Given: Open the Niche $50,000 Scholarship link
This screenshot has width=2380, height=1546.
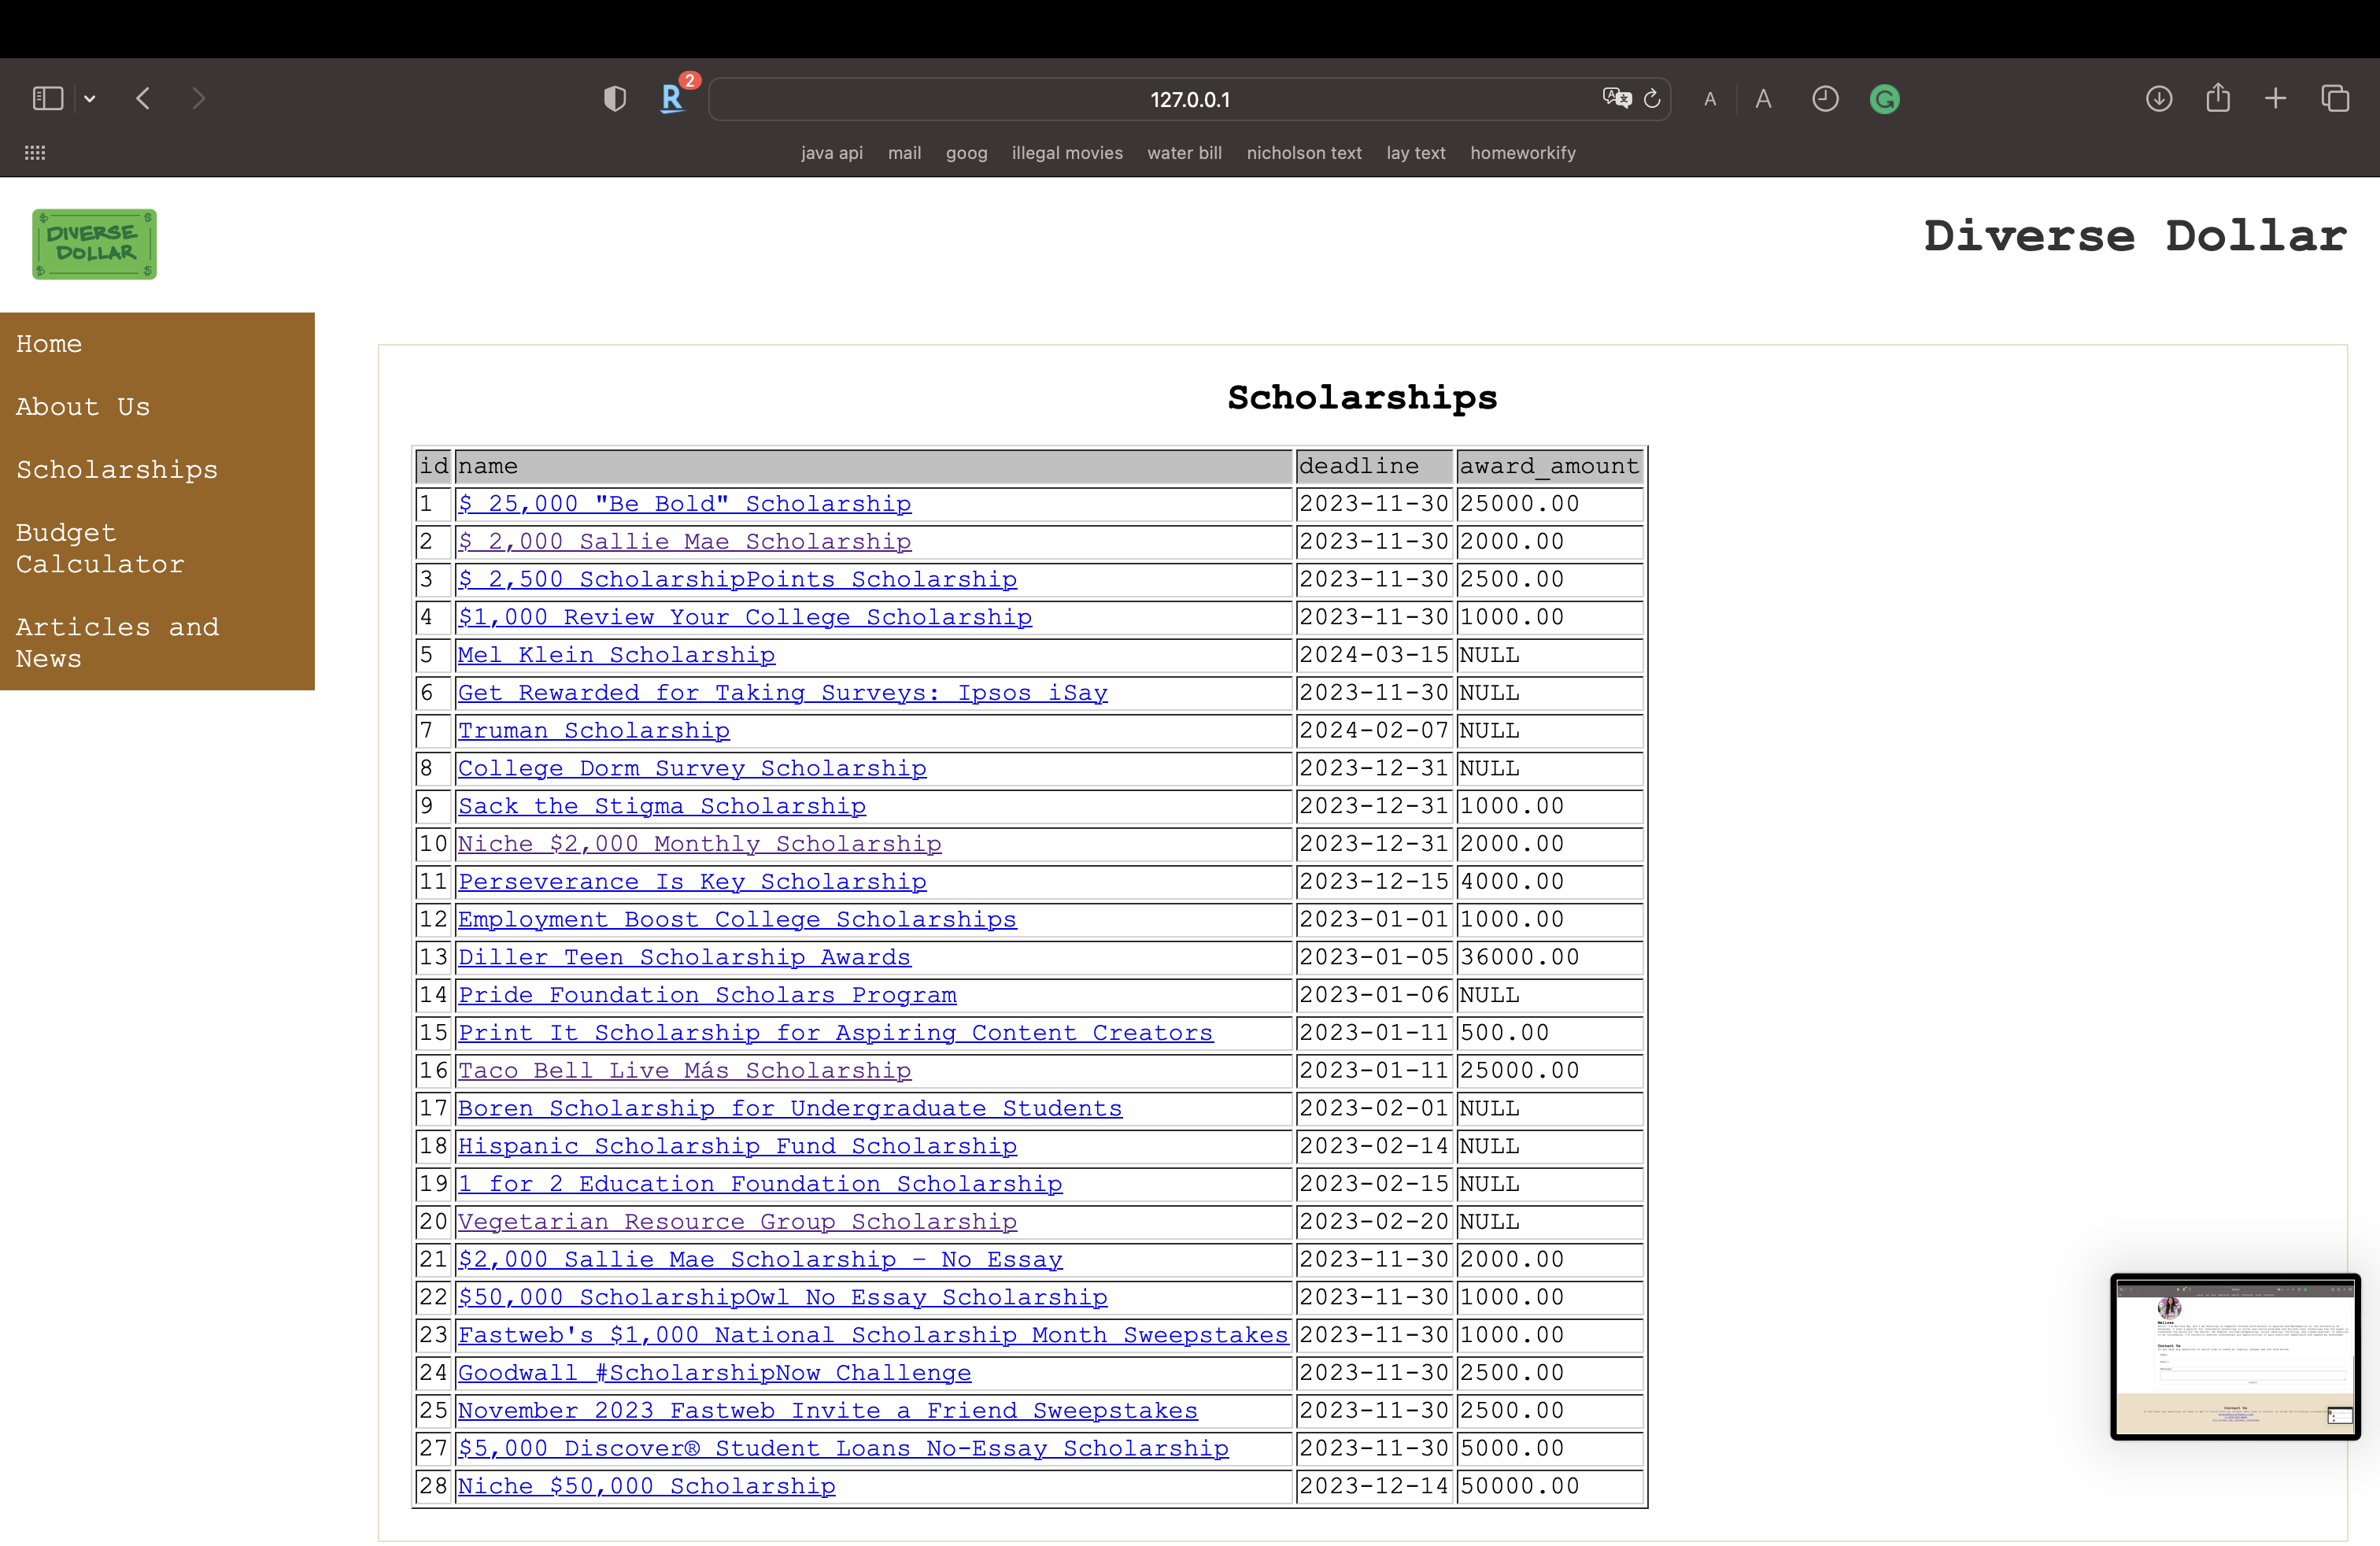Looking at the screenshot, I should pyautogui.click(x=646, y=1486).
